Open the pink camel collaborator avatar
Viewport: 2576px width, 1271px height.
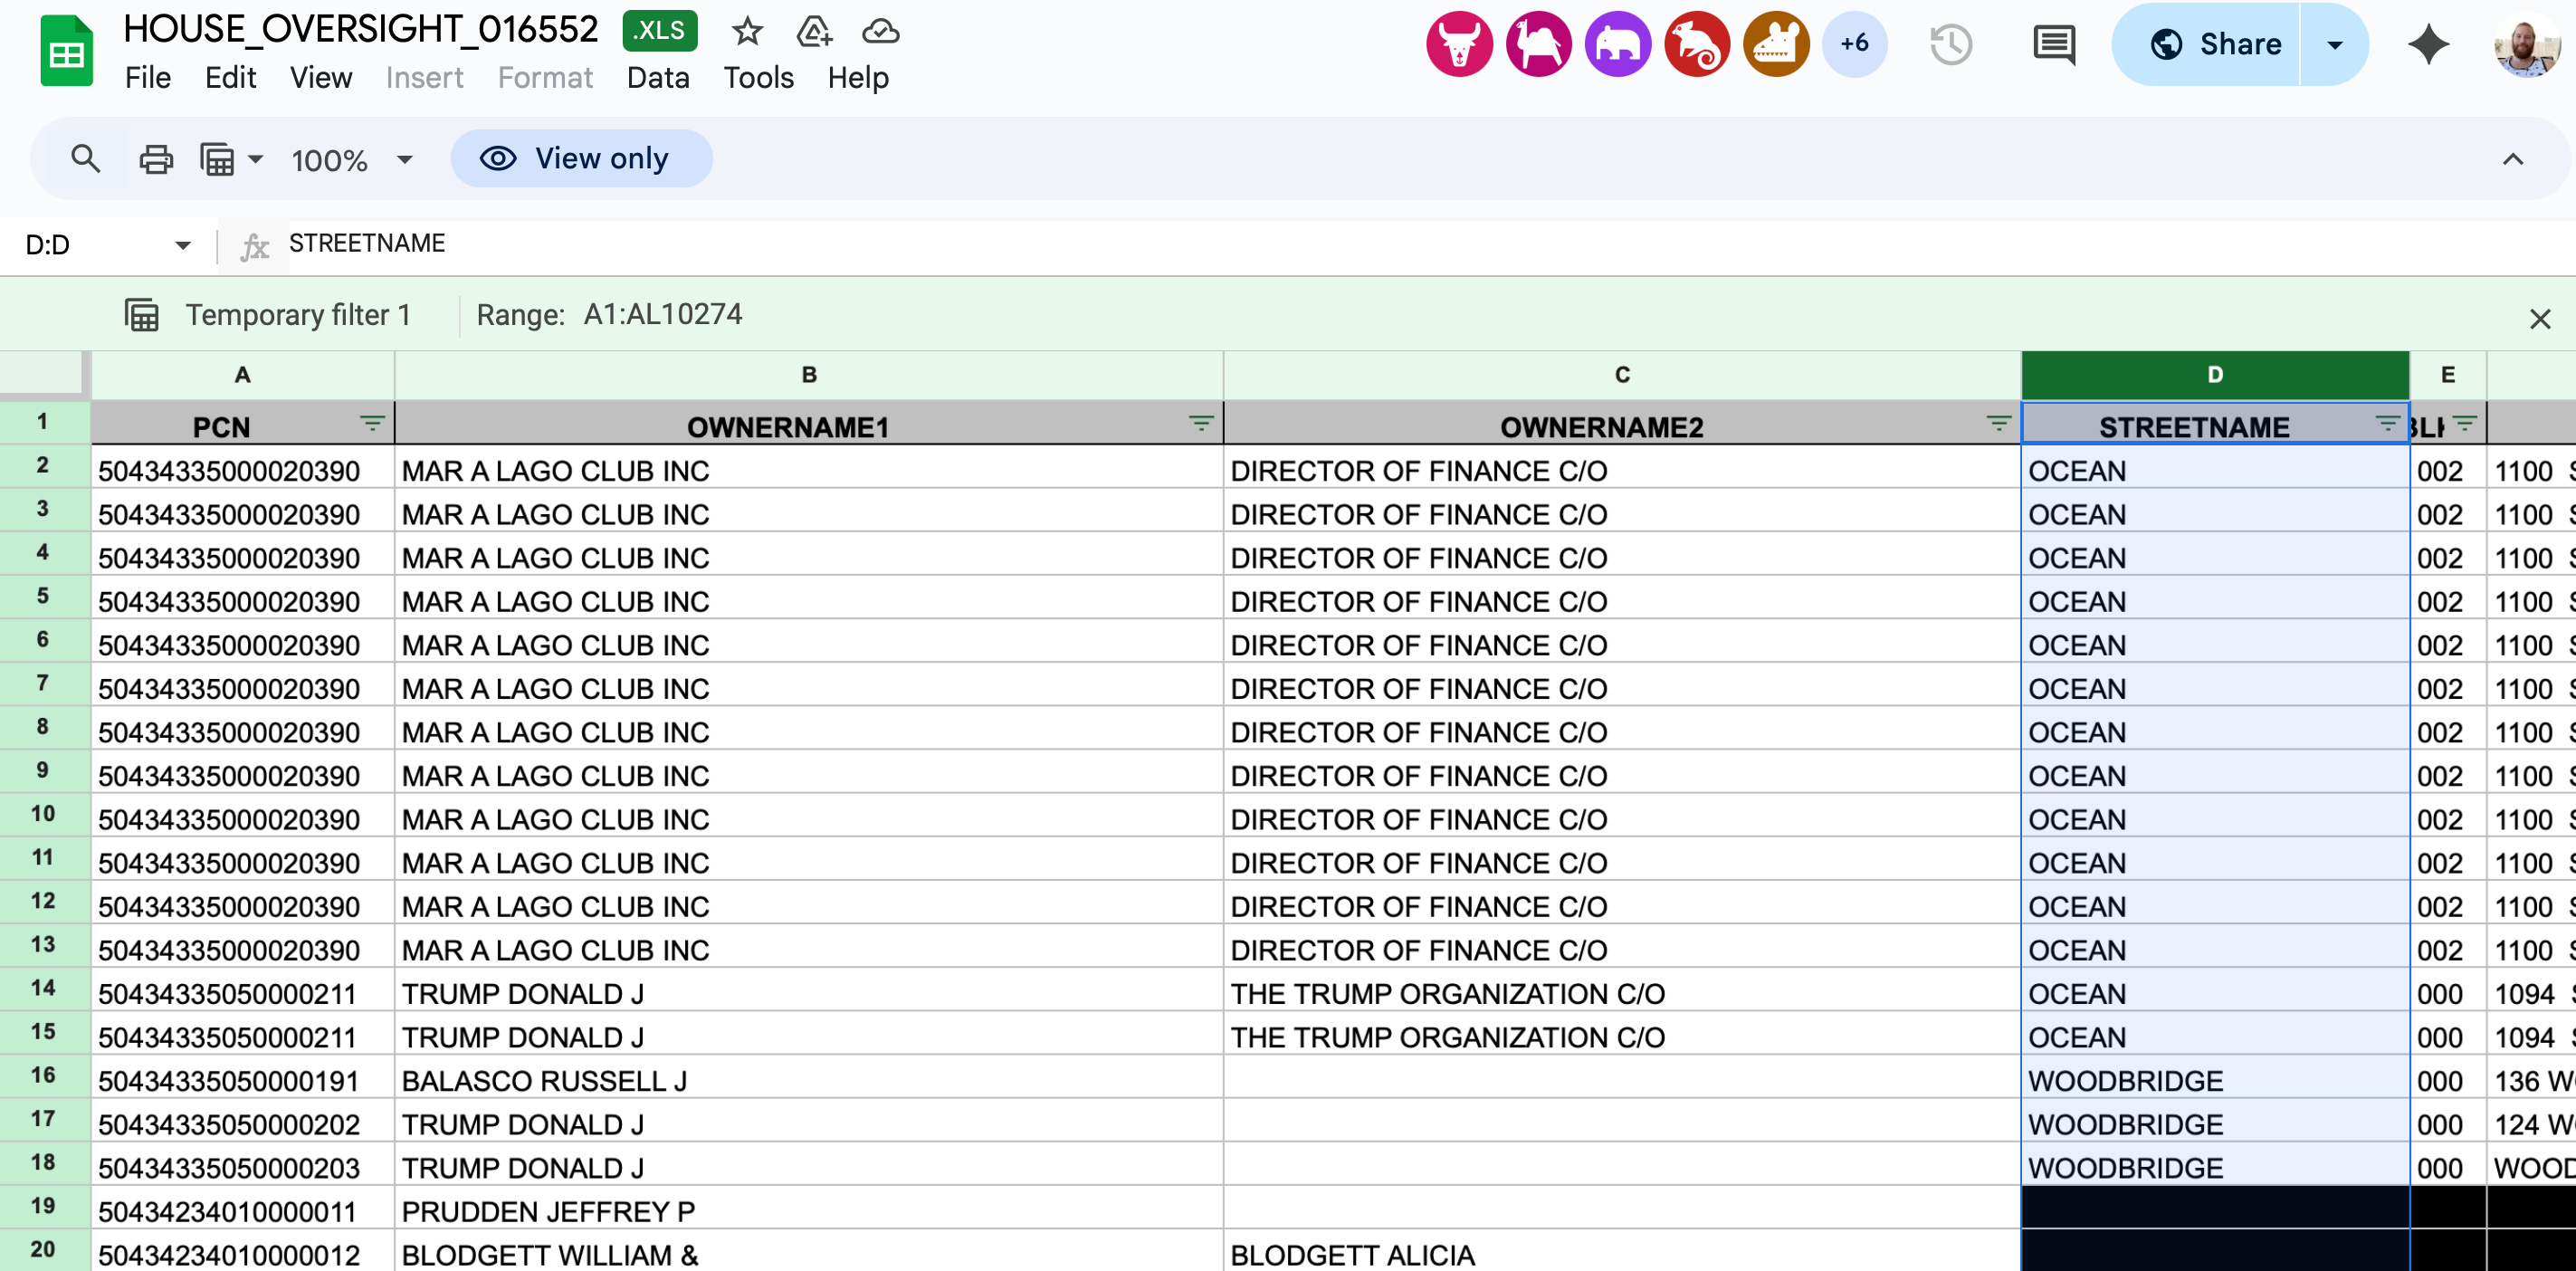coord(1538,44)
